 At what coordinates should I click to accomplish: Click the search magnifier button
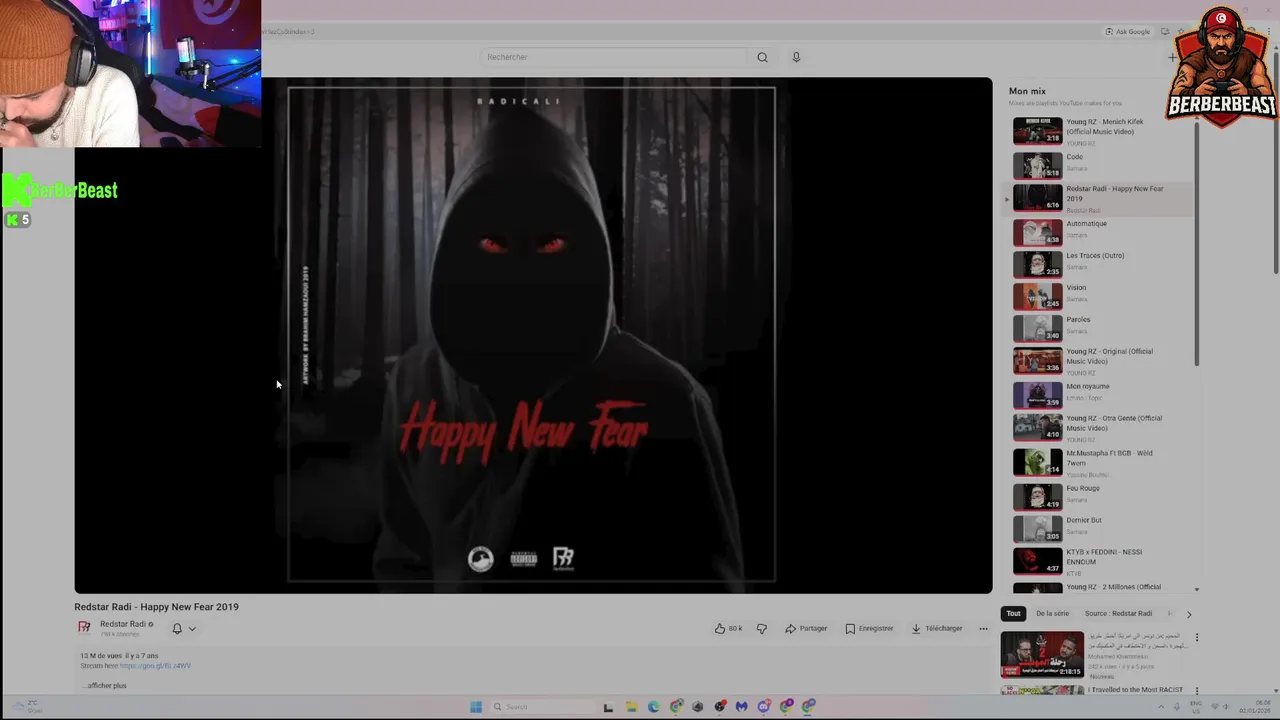(x=762, y=57)
